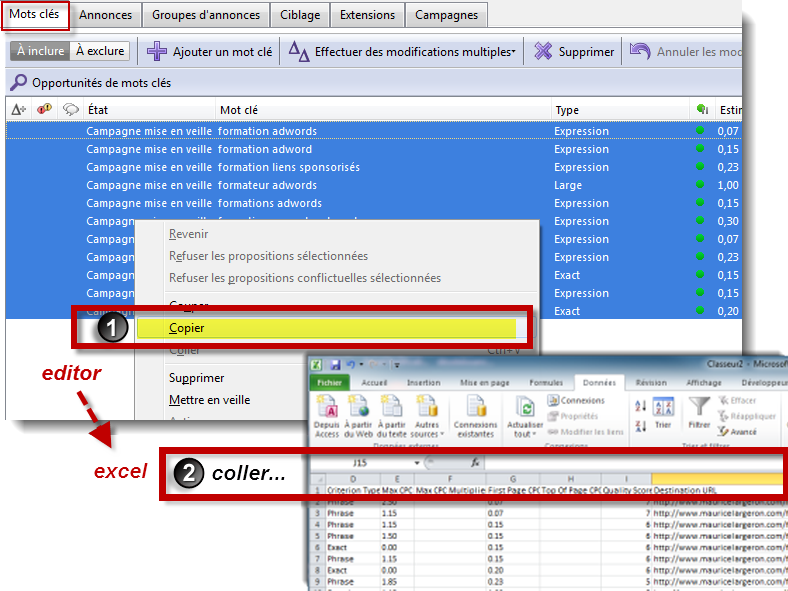Click À partir du texte icon in Excel
Image resolution: width=788 pixels, height=591 pixels.
391,407
